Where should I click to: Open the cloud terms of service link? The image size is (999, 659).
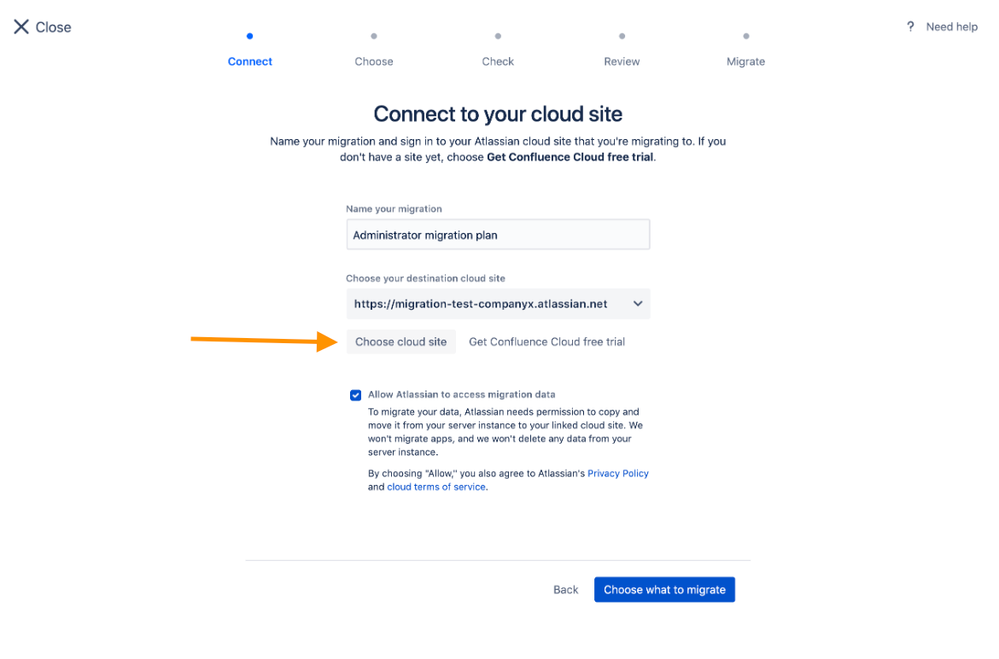point(436,487)
